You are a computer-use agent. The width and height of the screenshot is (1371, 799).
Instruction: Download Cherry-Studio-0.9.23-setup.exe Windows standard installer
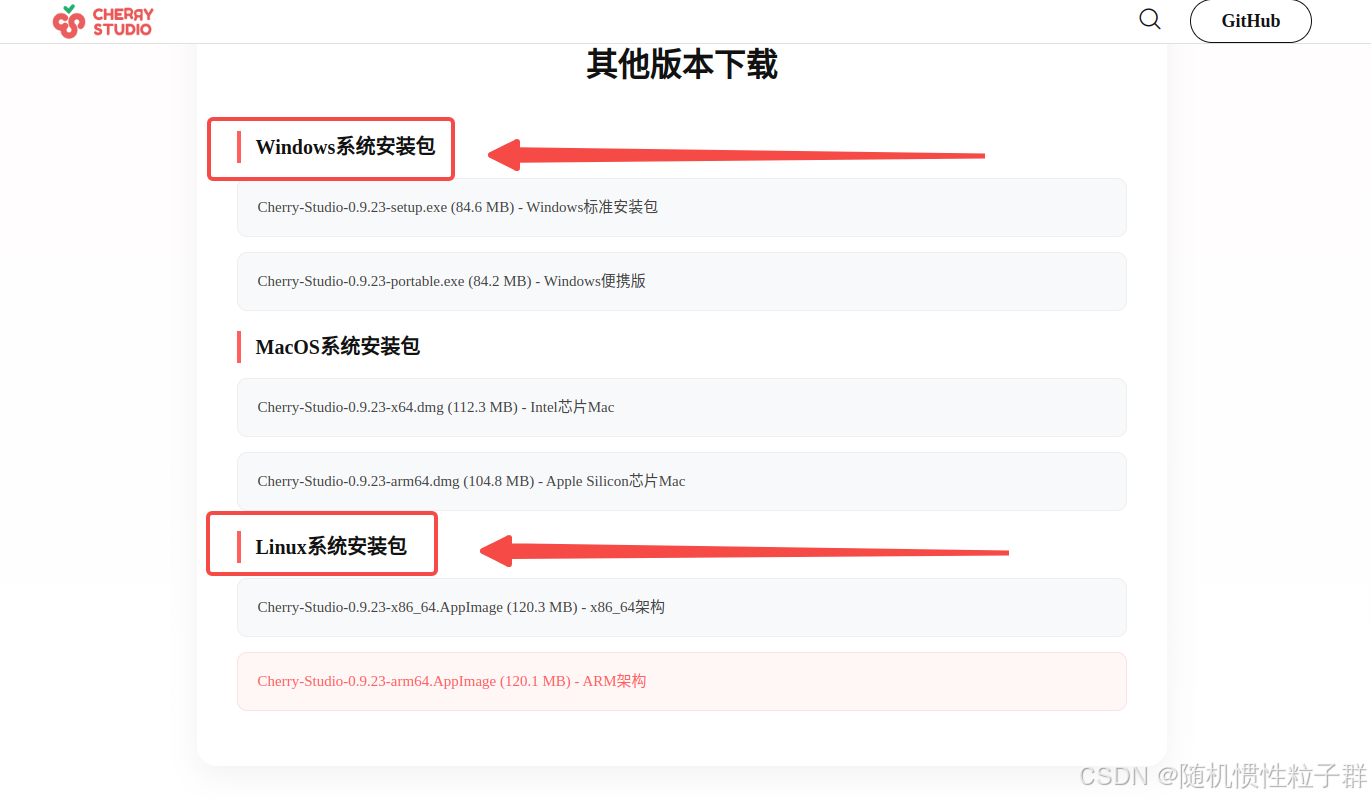(x=681, y=207)
